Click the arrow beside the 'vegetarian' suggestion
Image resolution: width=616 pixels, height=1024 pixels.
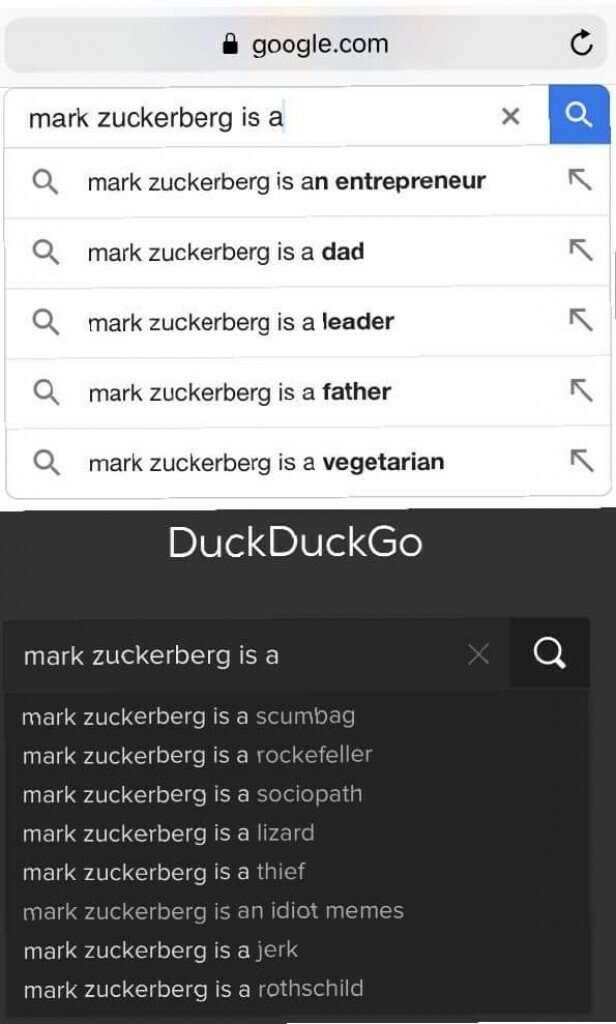pos(580,461)
